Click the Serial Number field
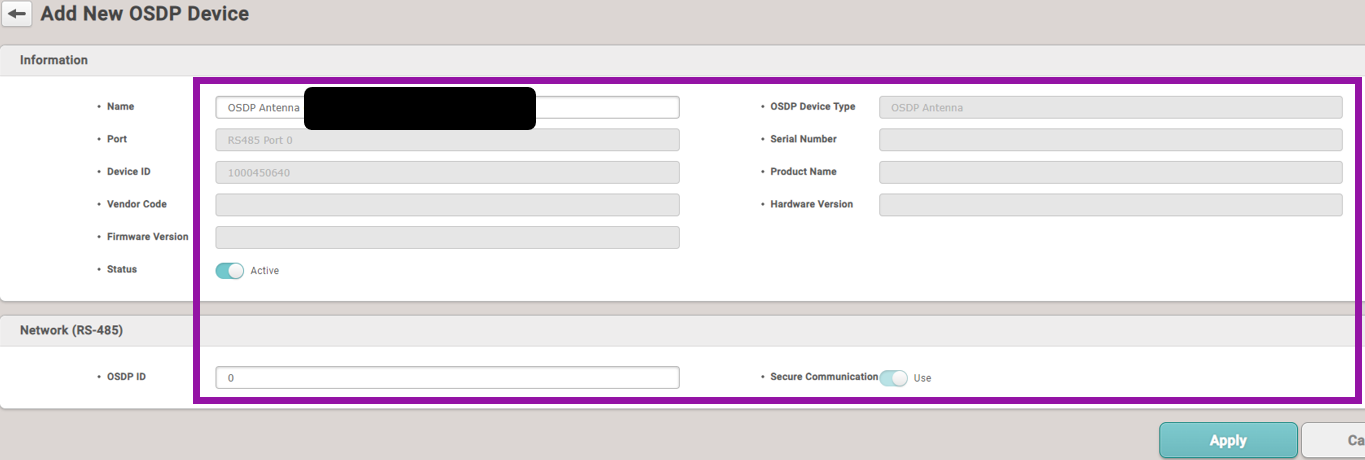 click(x=1110, y=140)
